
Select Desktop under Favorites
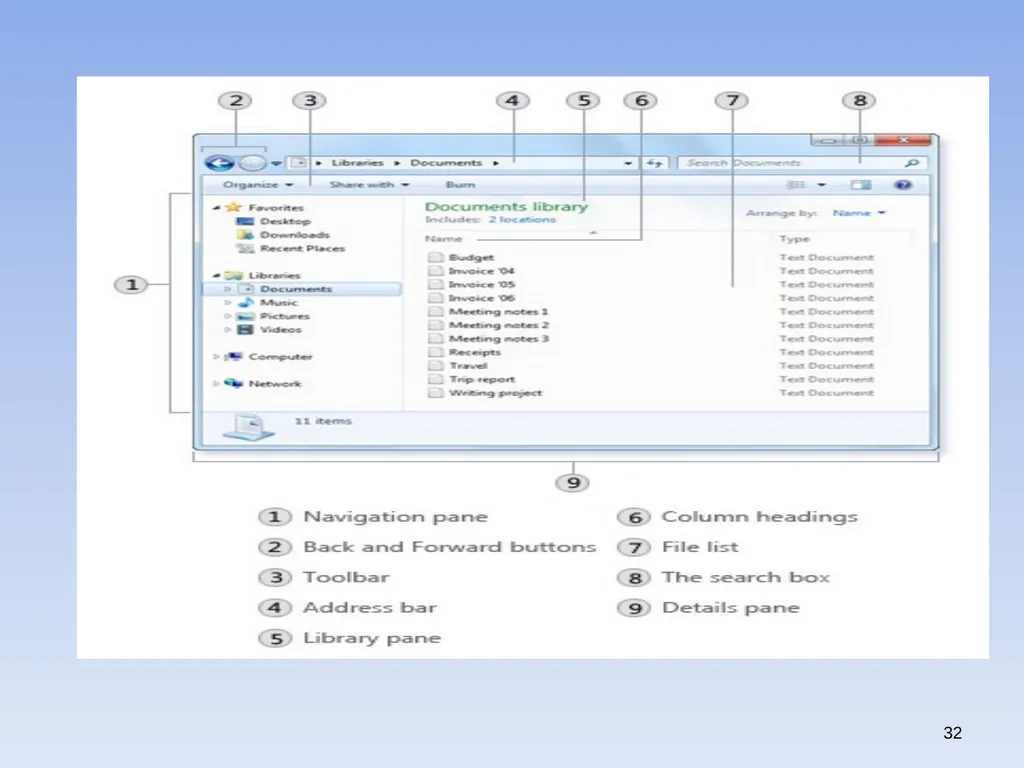tap(285, 221)
